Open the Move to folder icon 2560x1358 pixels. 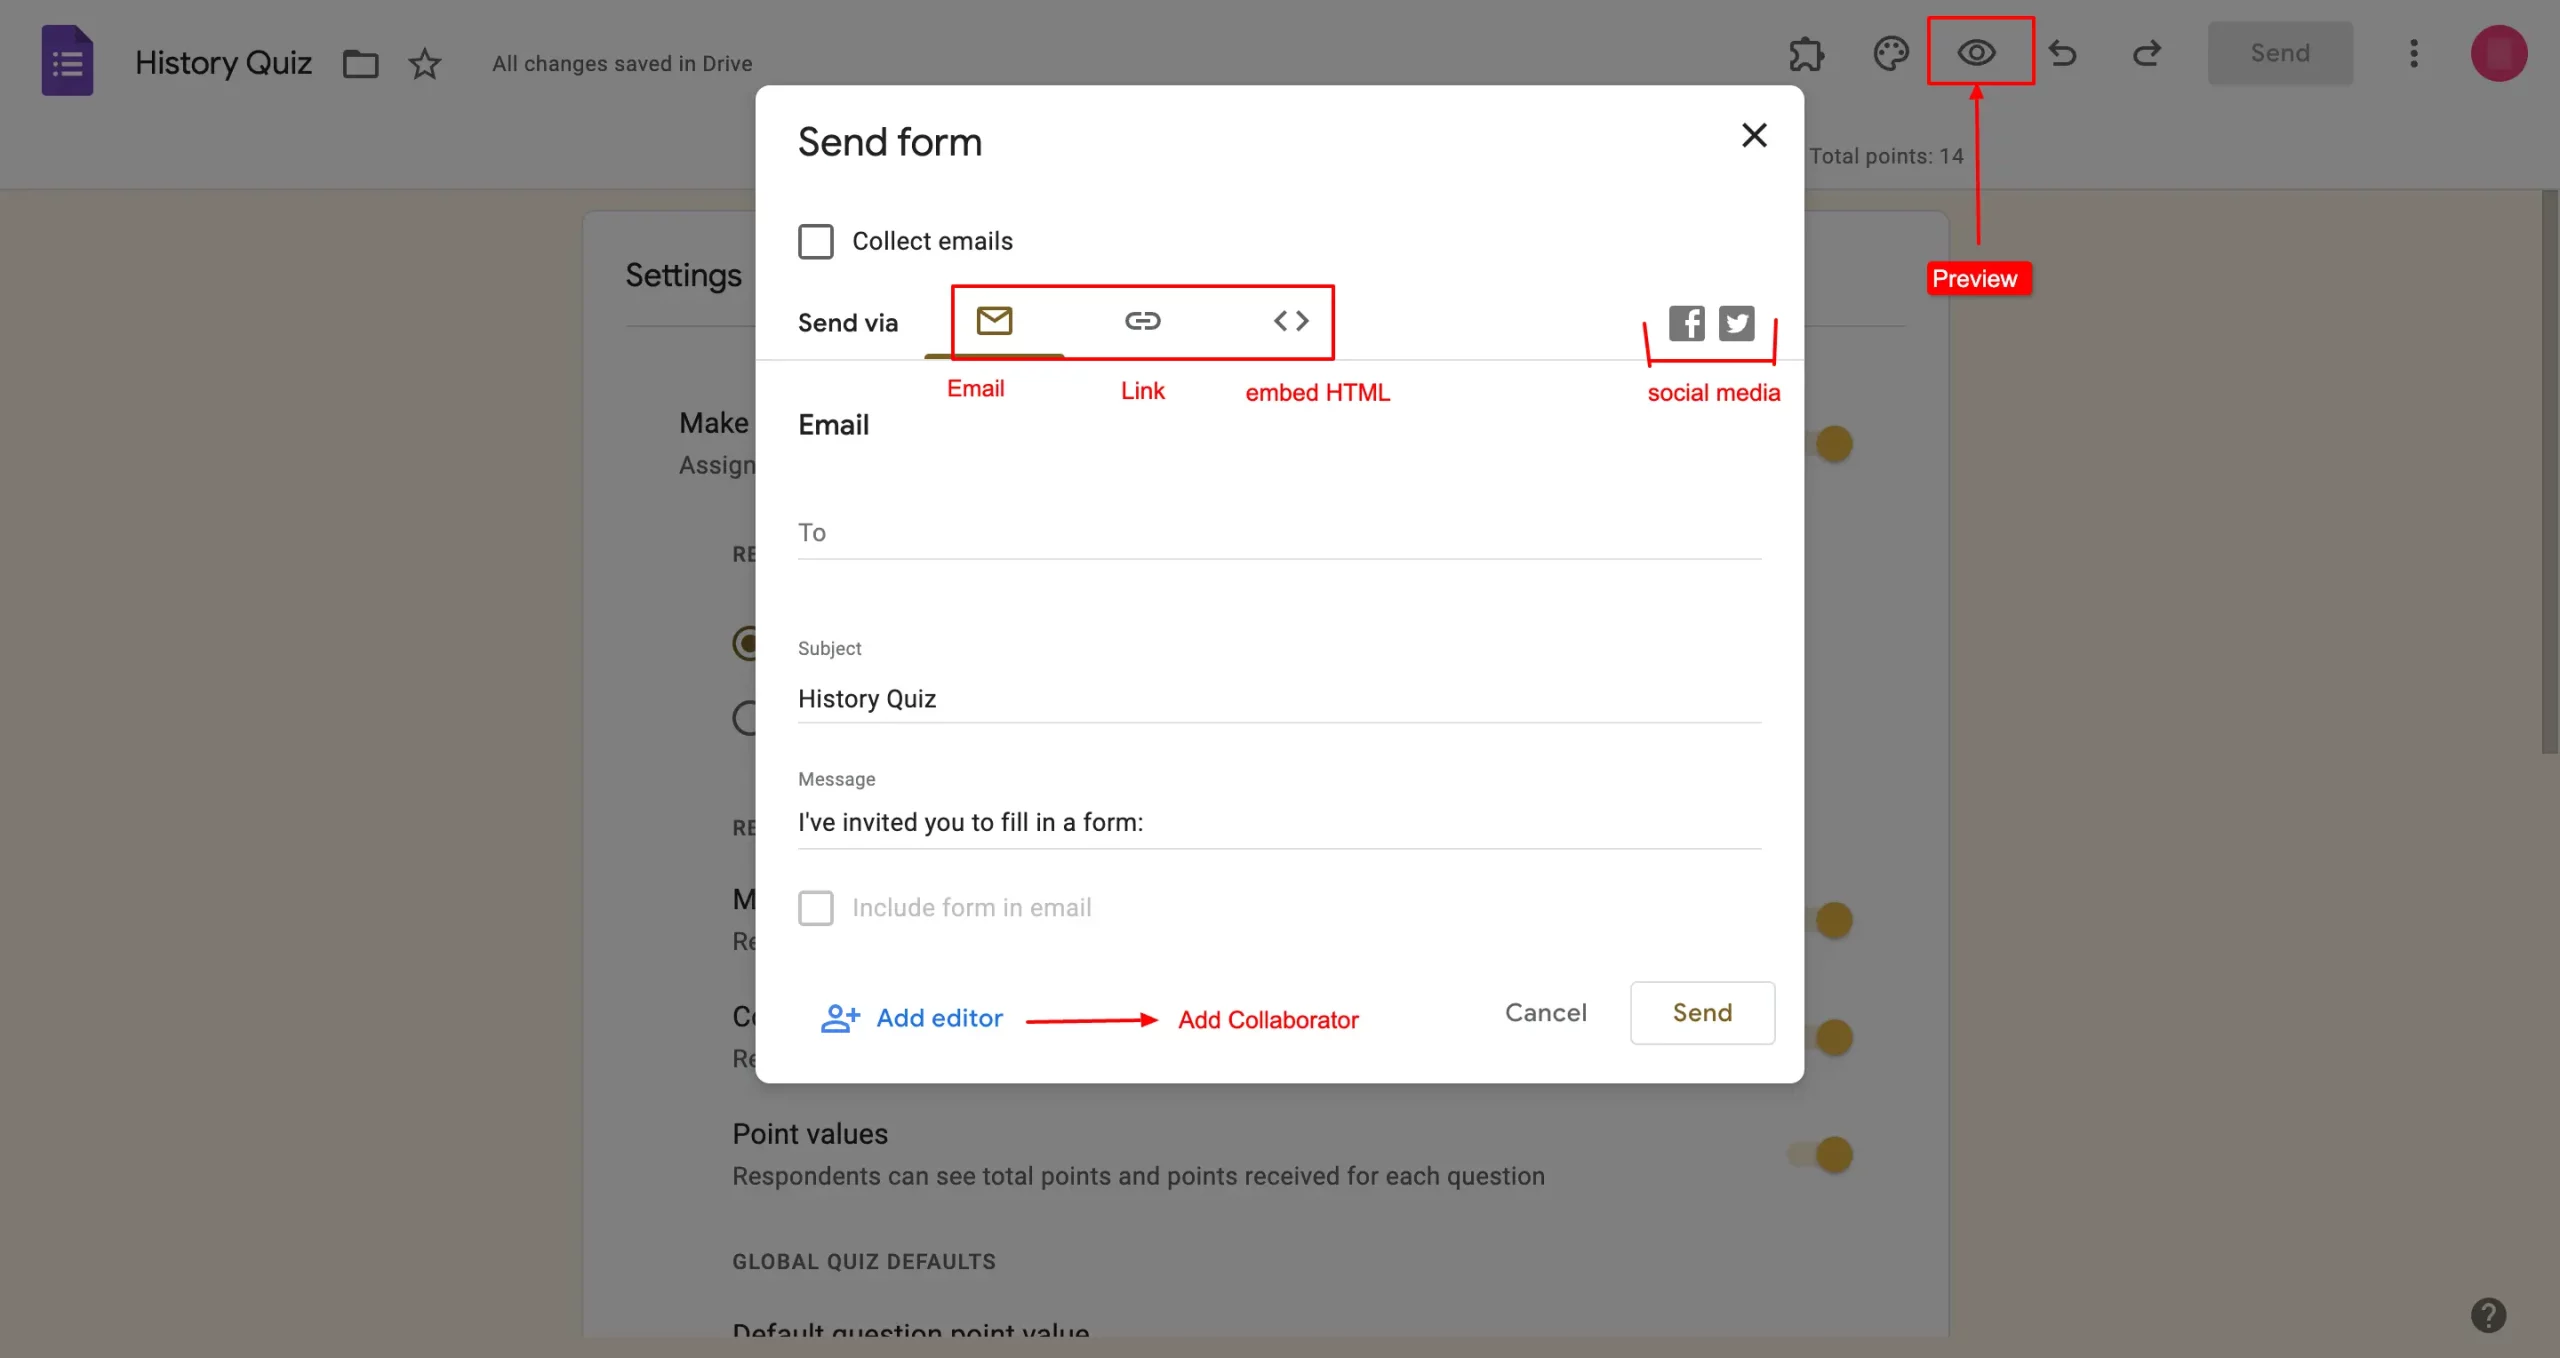point(360,63)
